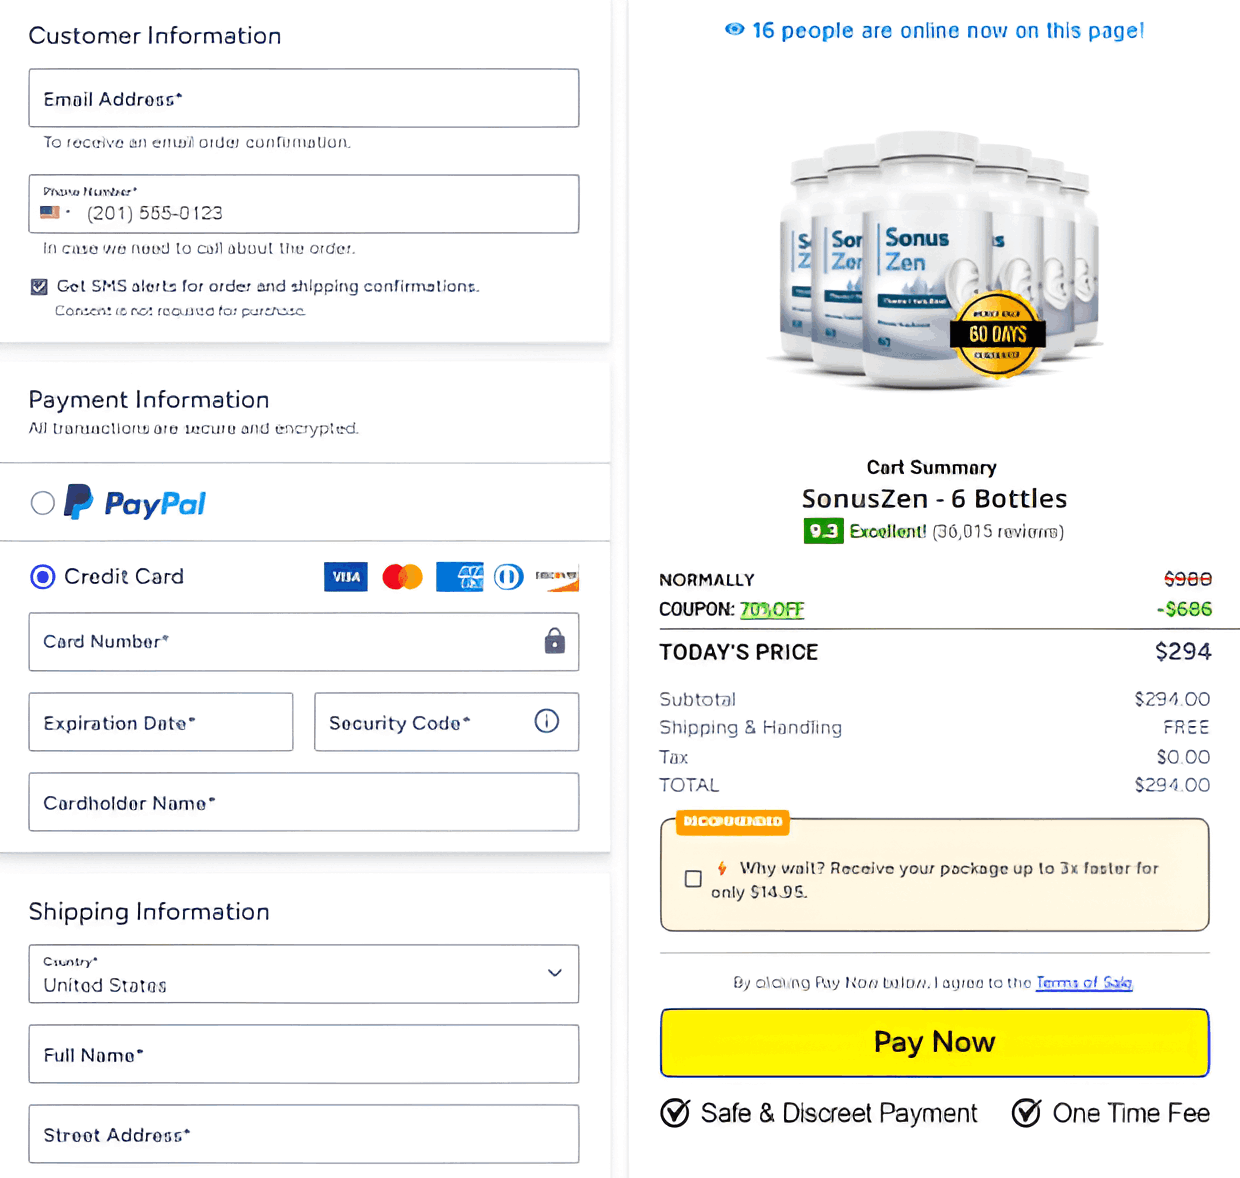This screenshot has height=1178, width=1240.
Task: Uncheck the SMS alerts checkbox
Action: (x=39, y=287)
